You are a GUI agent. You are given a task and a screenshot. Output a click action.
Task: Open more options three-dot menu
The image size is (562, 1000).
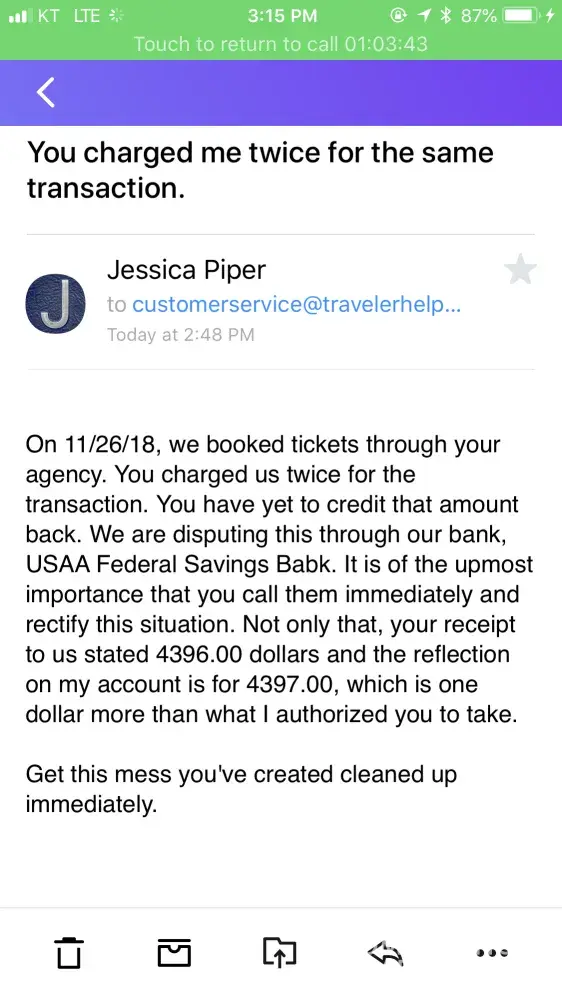coord(492,953)
